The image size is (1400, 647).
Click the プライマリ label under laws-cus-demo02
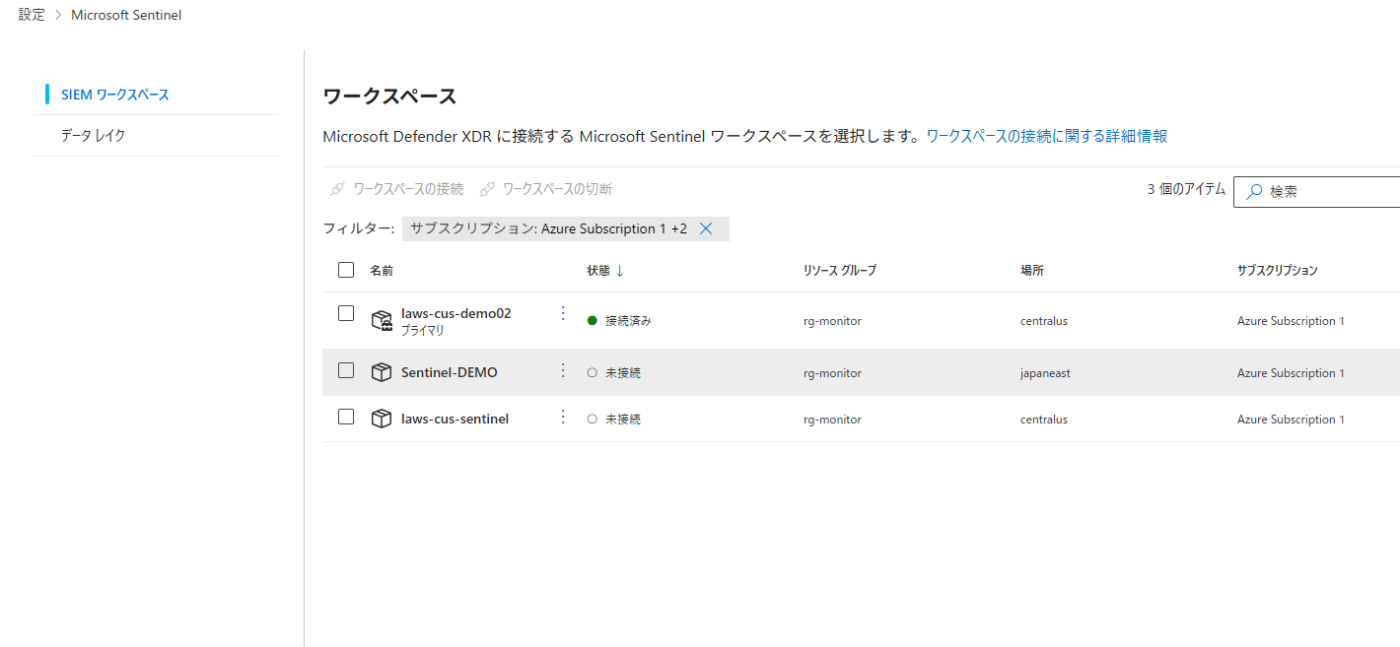[423, 330]
